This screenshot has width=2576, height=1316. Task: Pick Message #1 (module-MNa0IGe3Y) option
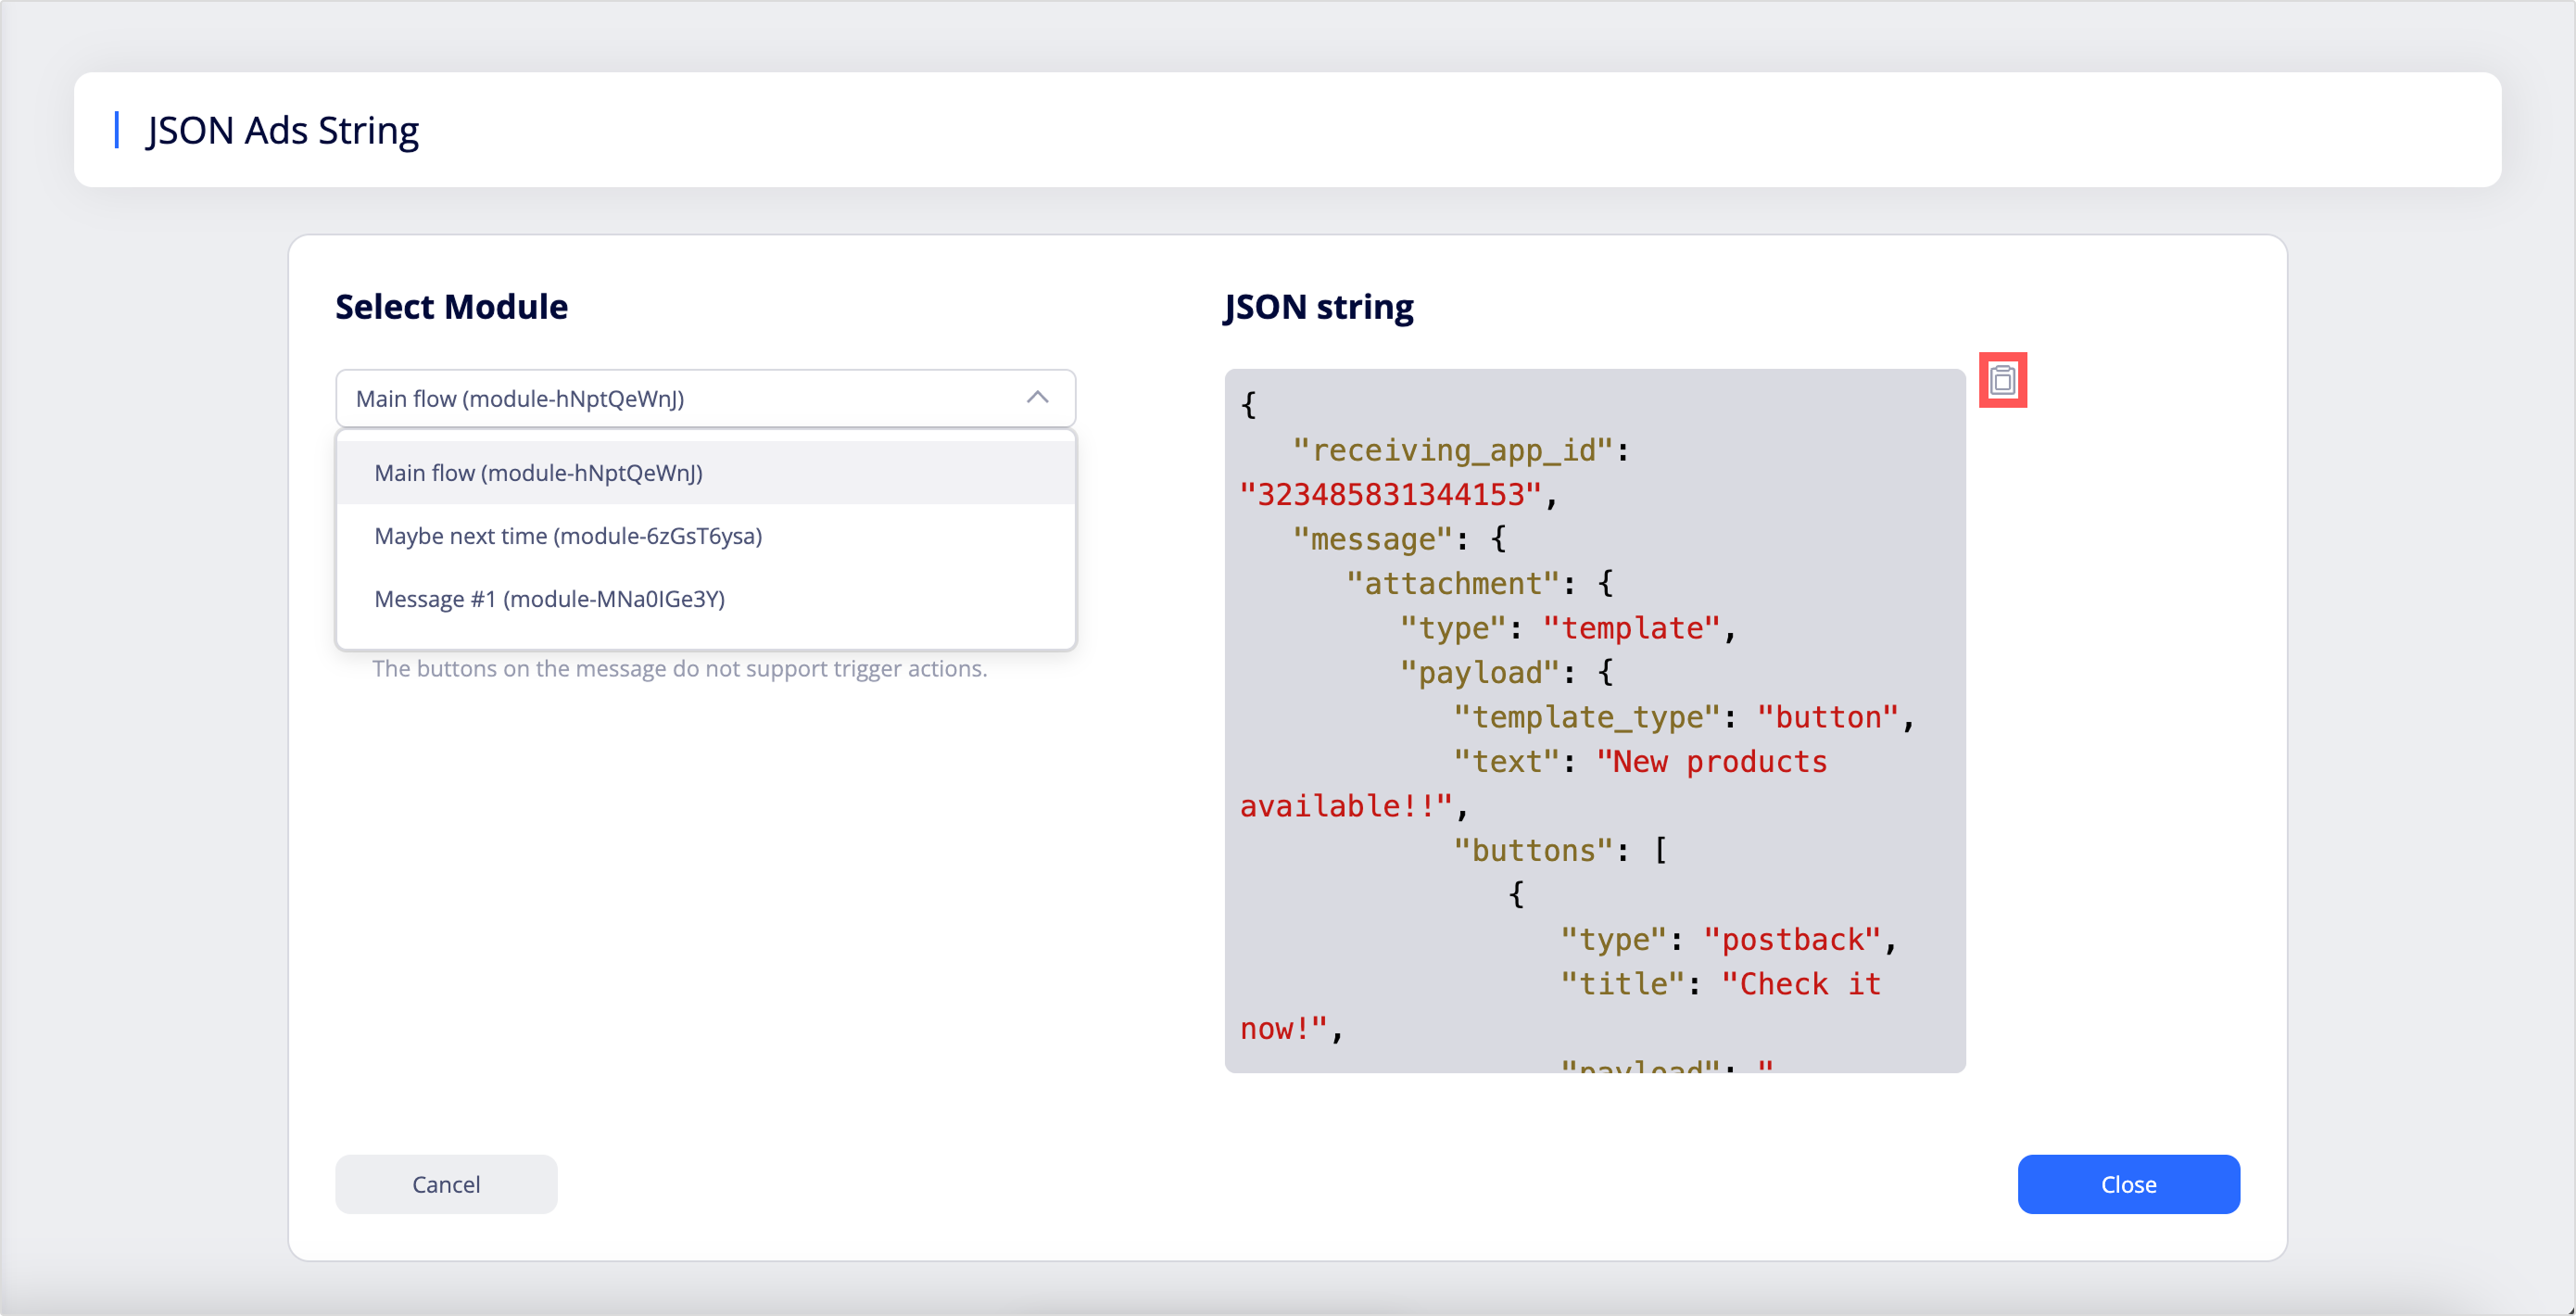(549, 599)
